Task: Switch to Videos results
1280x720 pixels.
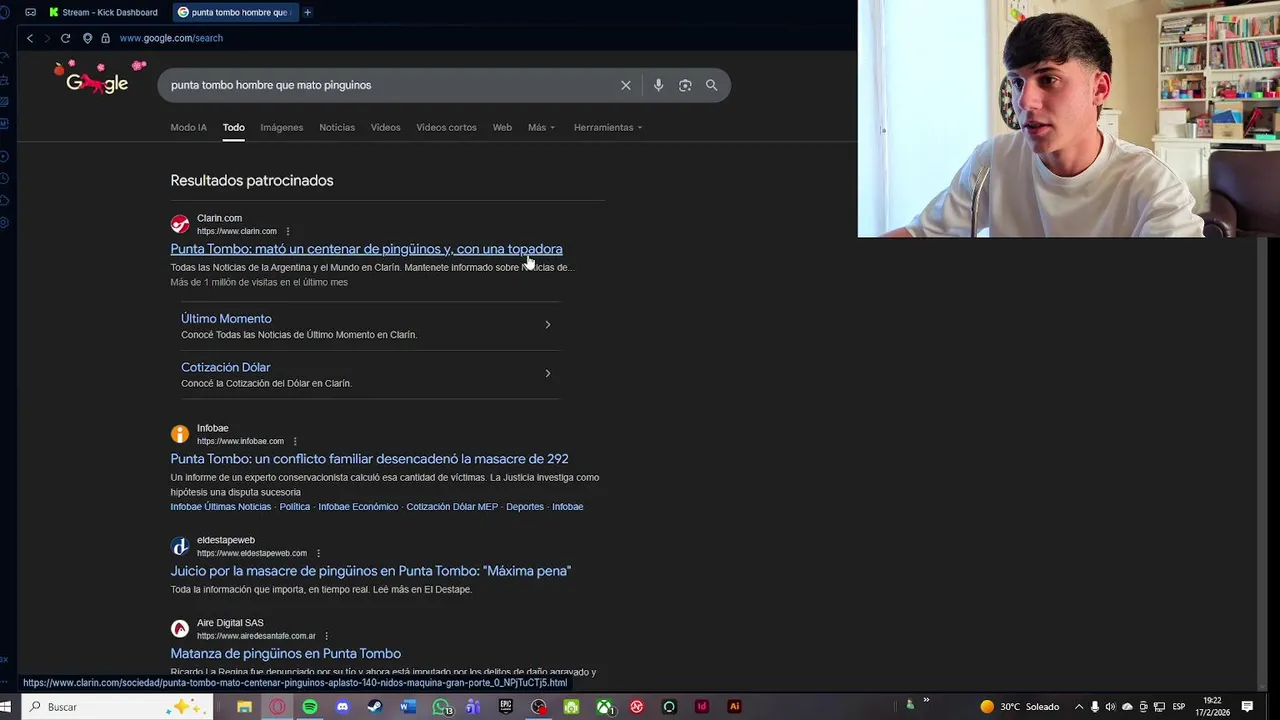Action: (x=385, y=127)
